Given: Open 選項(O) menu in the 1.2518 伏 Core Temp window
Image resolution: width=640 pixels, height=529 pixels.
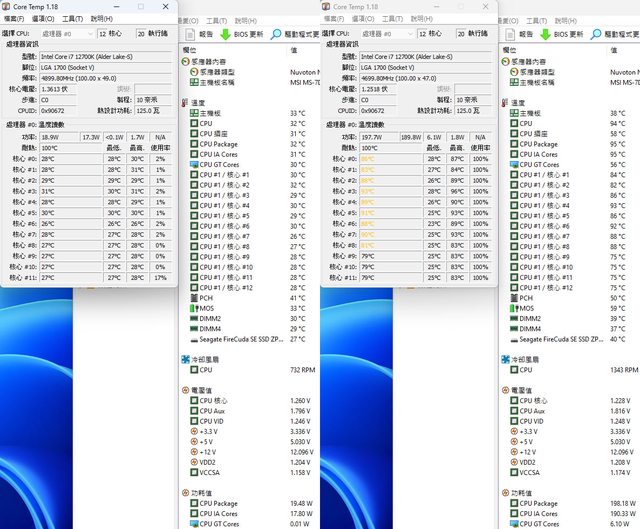Looking at the screenshot, I should (x=364, y=19).
